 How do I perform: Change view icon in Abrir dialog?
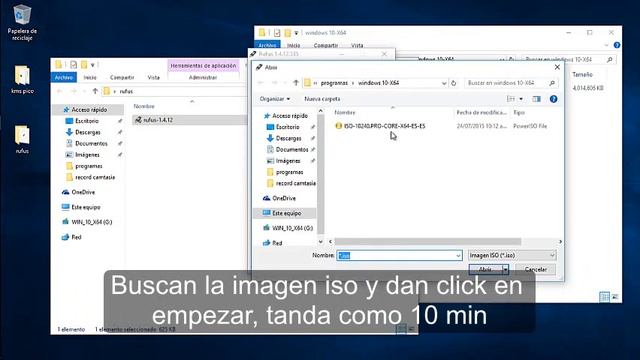[511, 99]
